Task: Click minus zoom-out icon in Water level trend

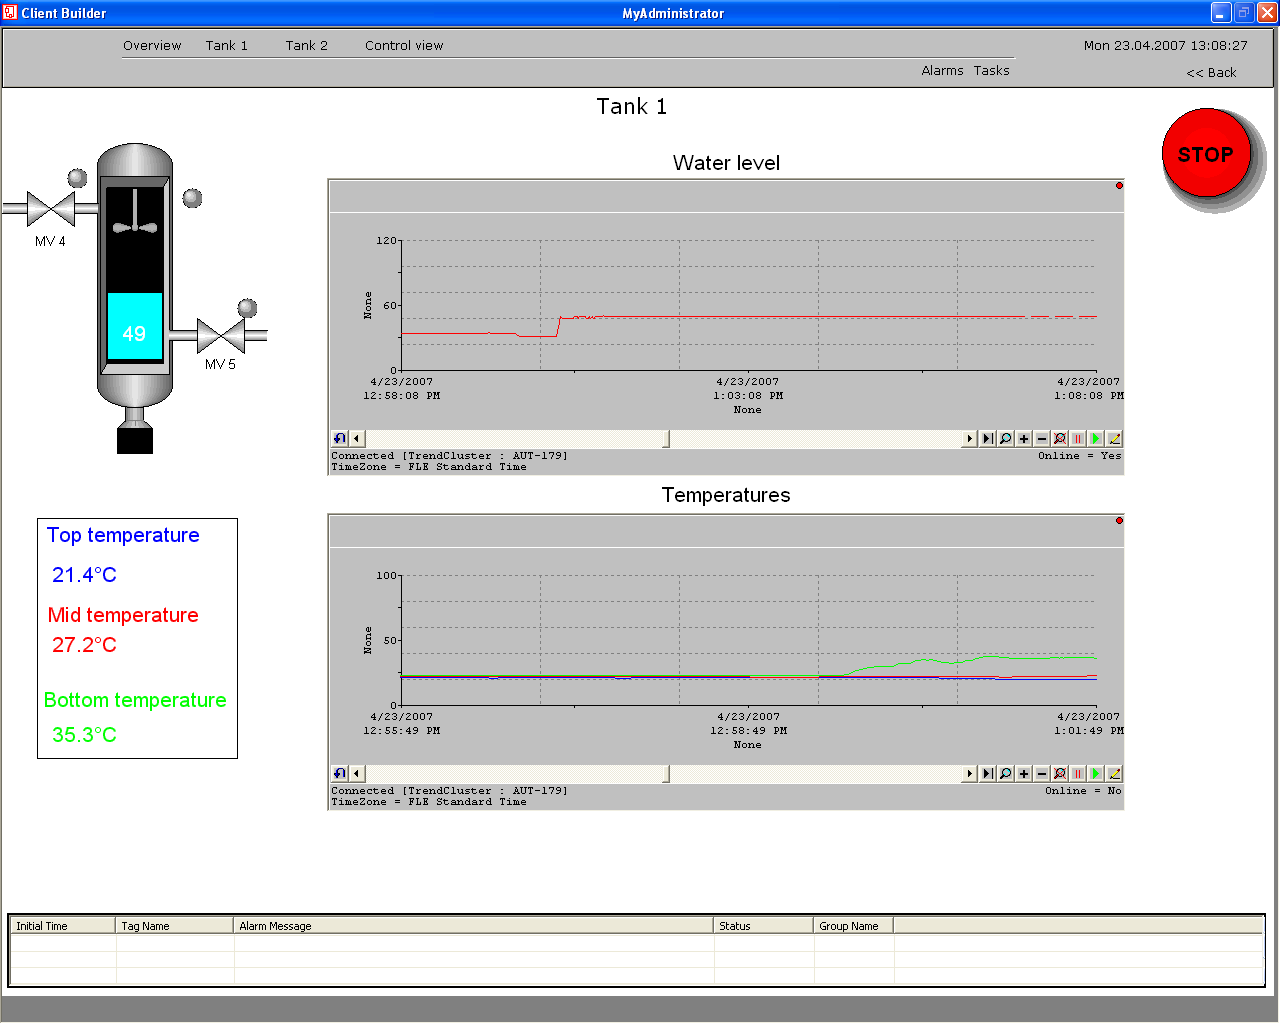Action: (1041, 439)
